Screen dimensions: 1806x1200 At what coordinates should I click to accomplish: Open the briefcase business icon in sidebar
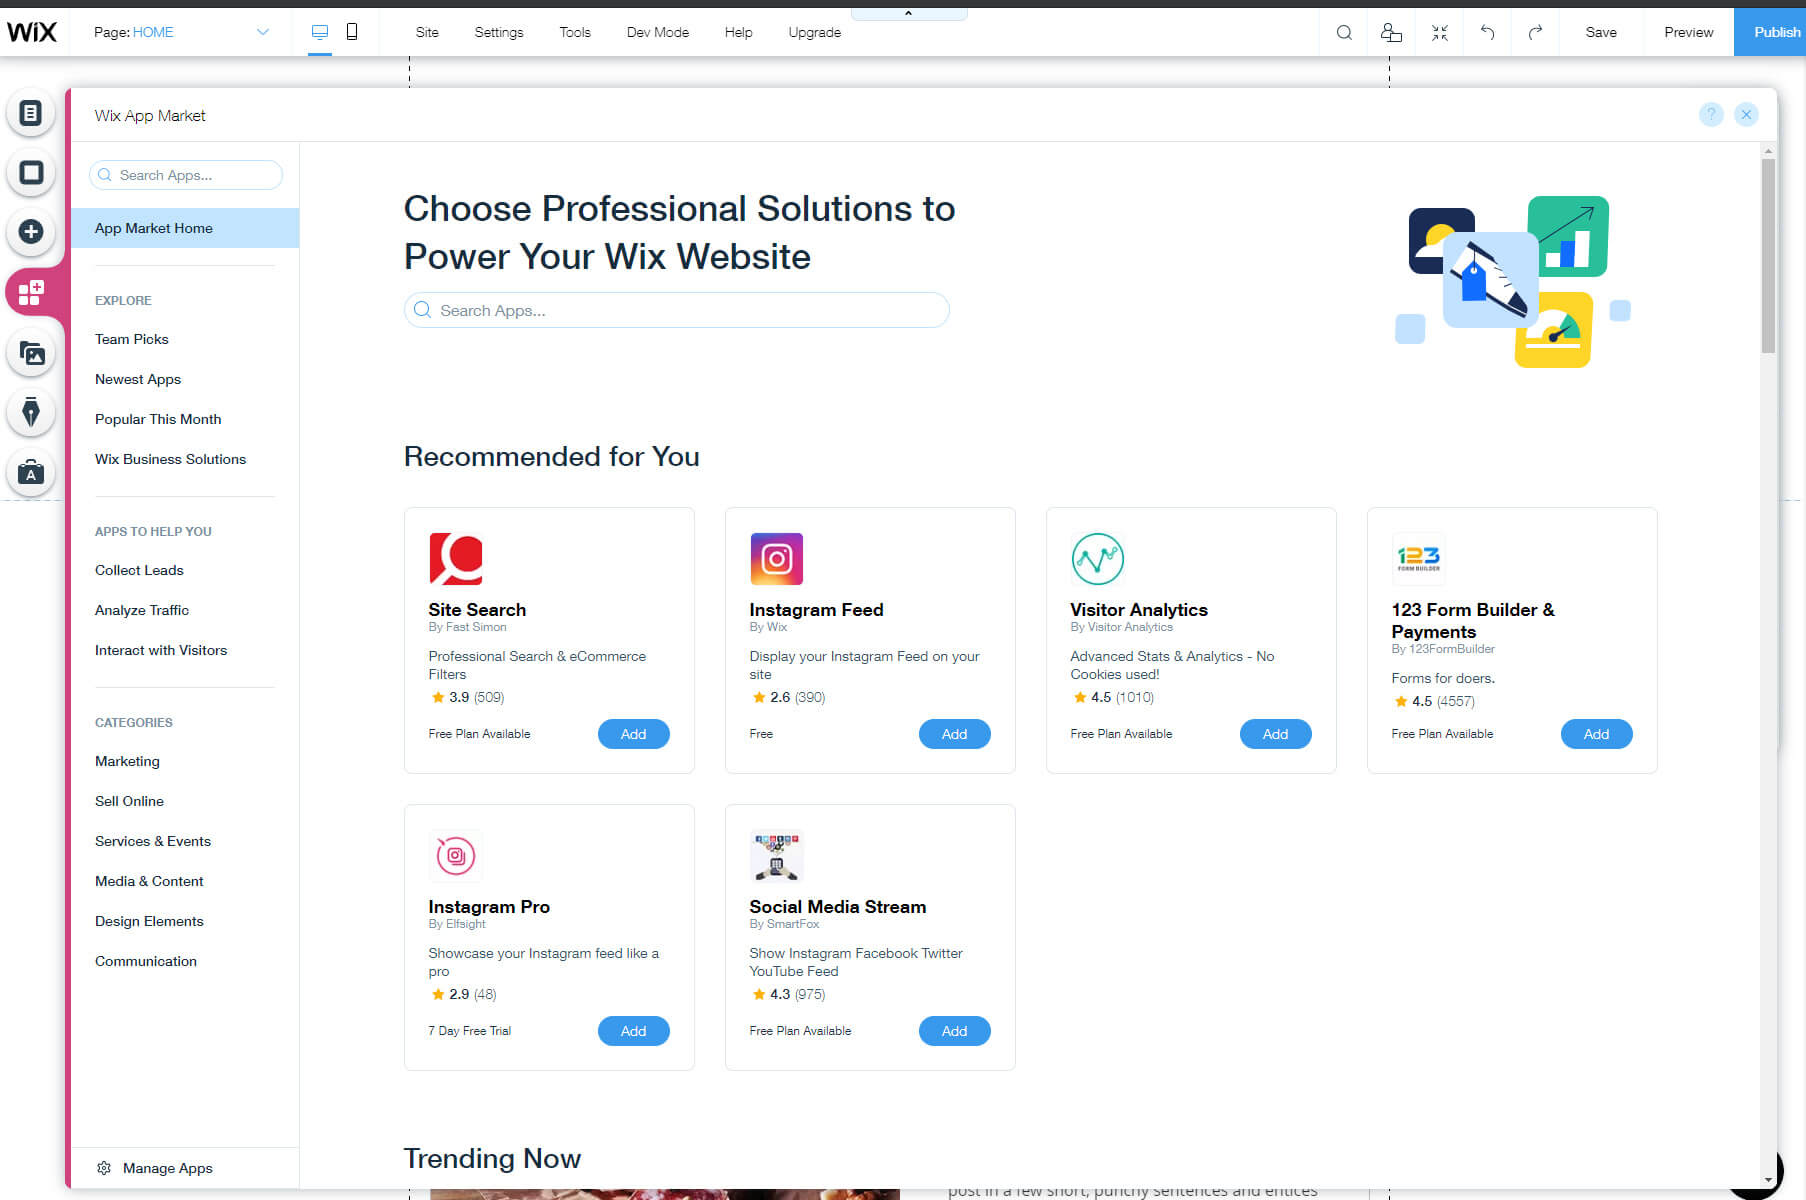(x=31, y=472)
